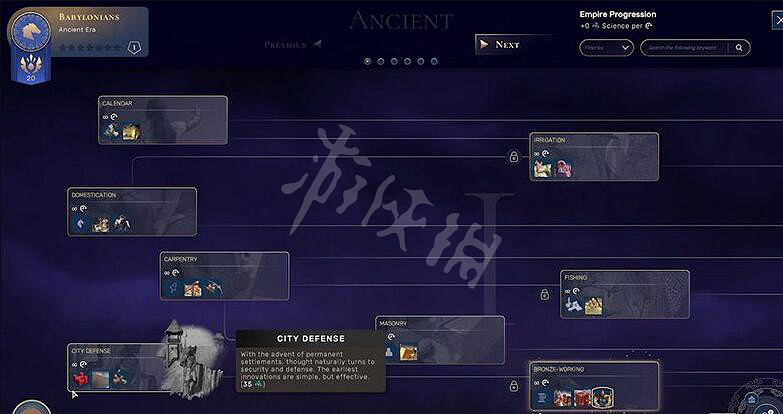Viewport: 783px width, 414px height.
Task: Select the third era page dot
Action: point(394,61)
